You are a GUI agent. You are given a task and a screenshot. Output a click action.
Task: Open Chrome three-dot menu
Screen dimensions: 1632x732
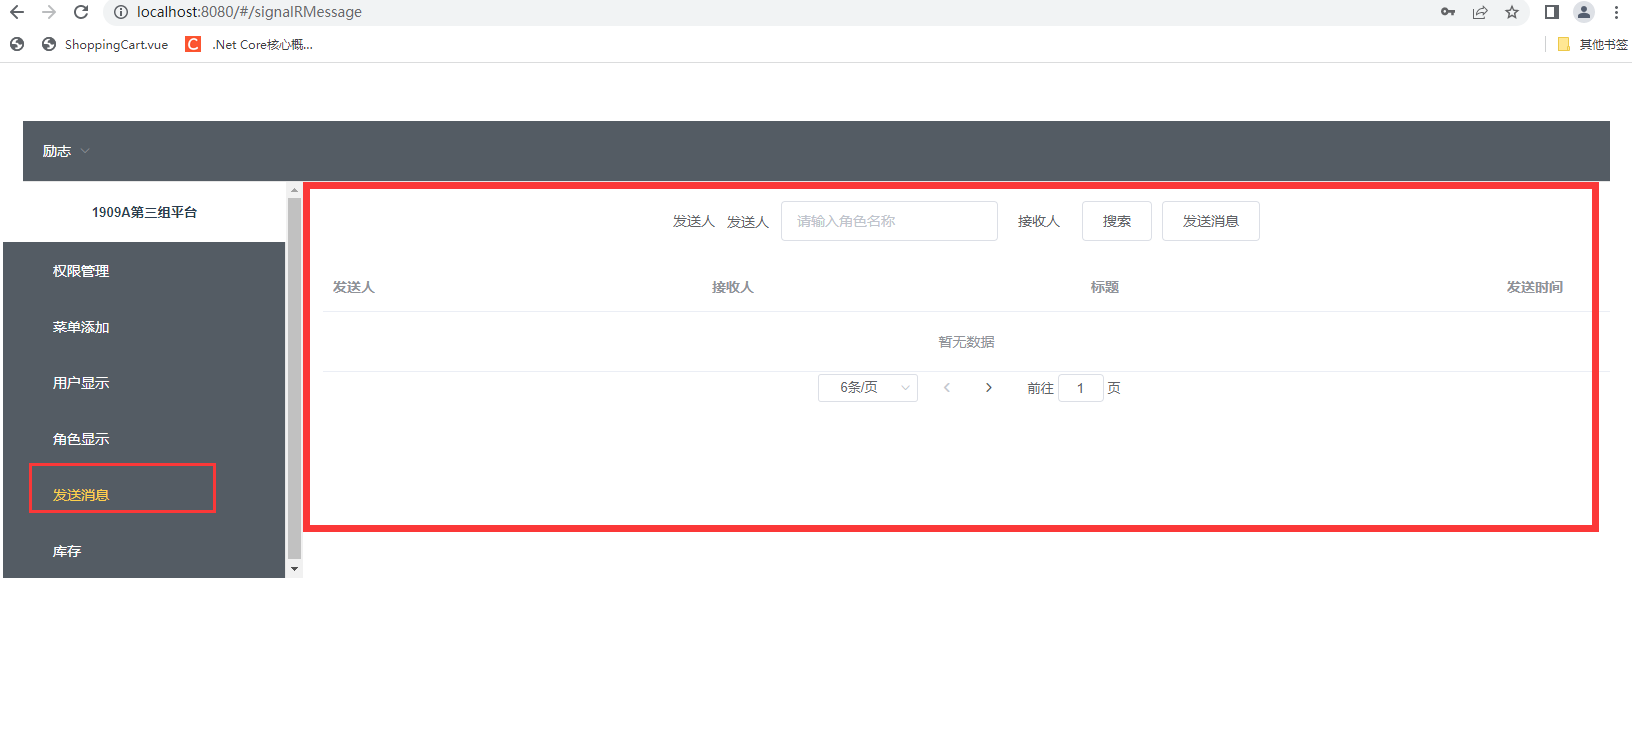pos(1616,12)
